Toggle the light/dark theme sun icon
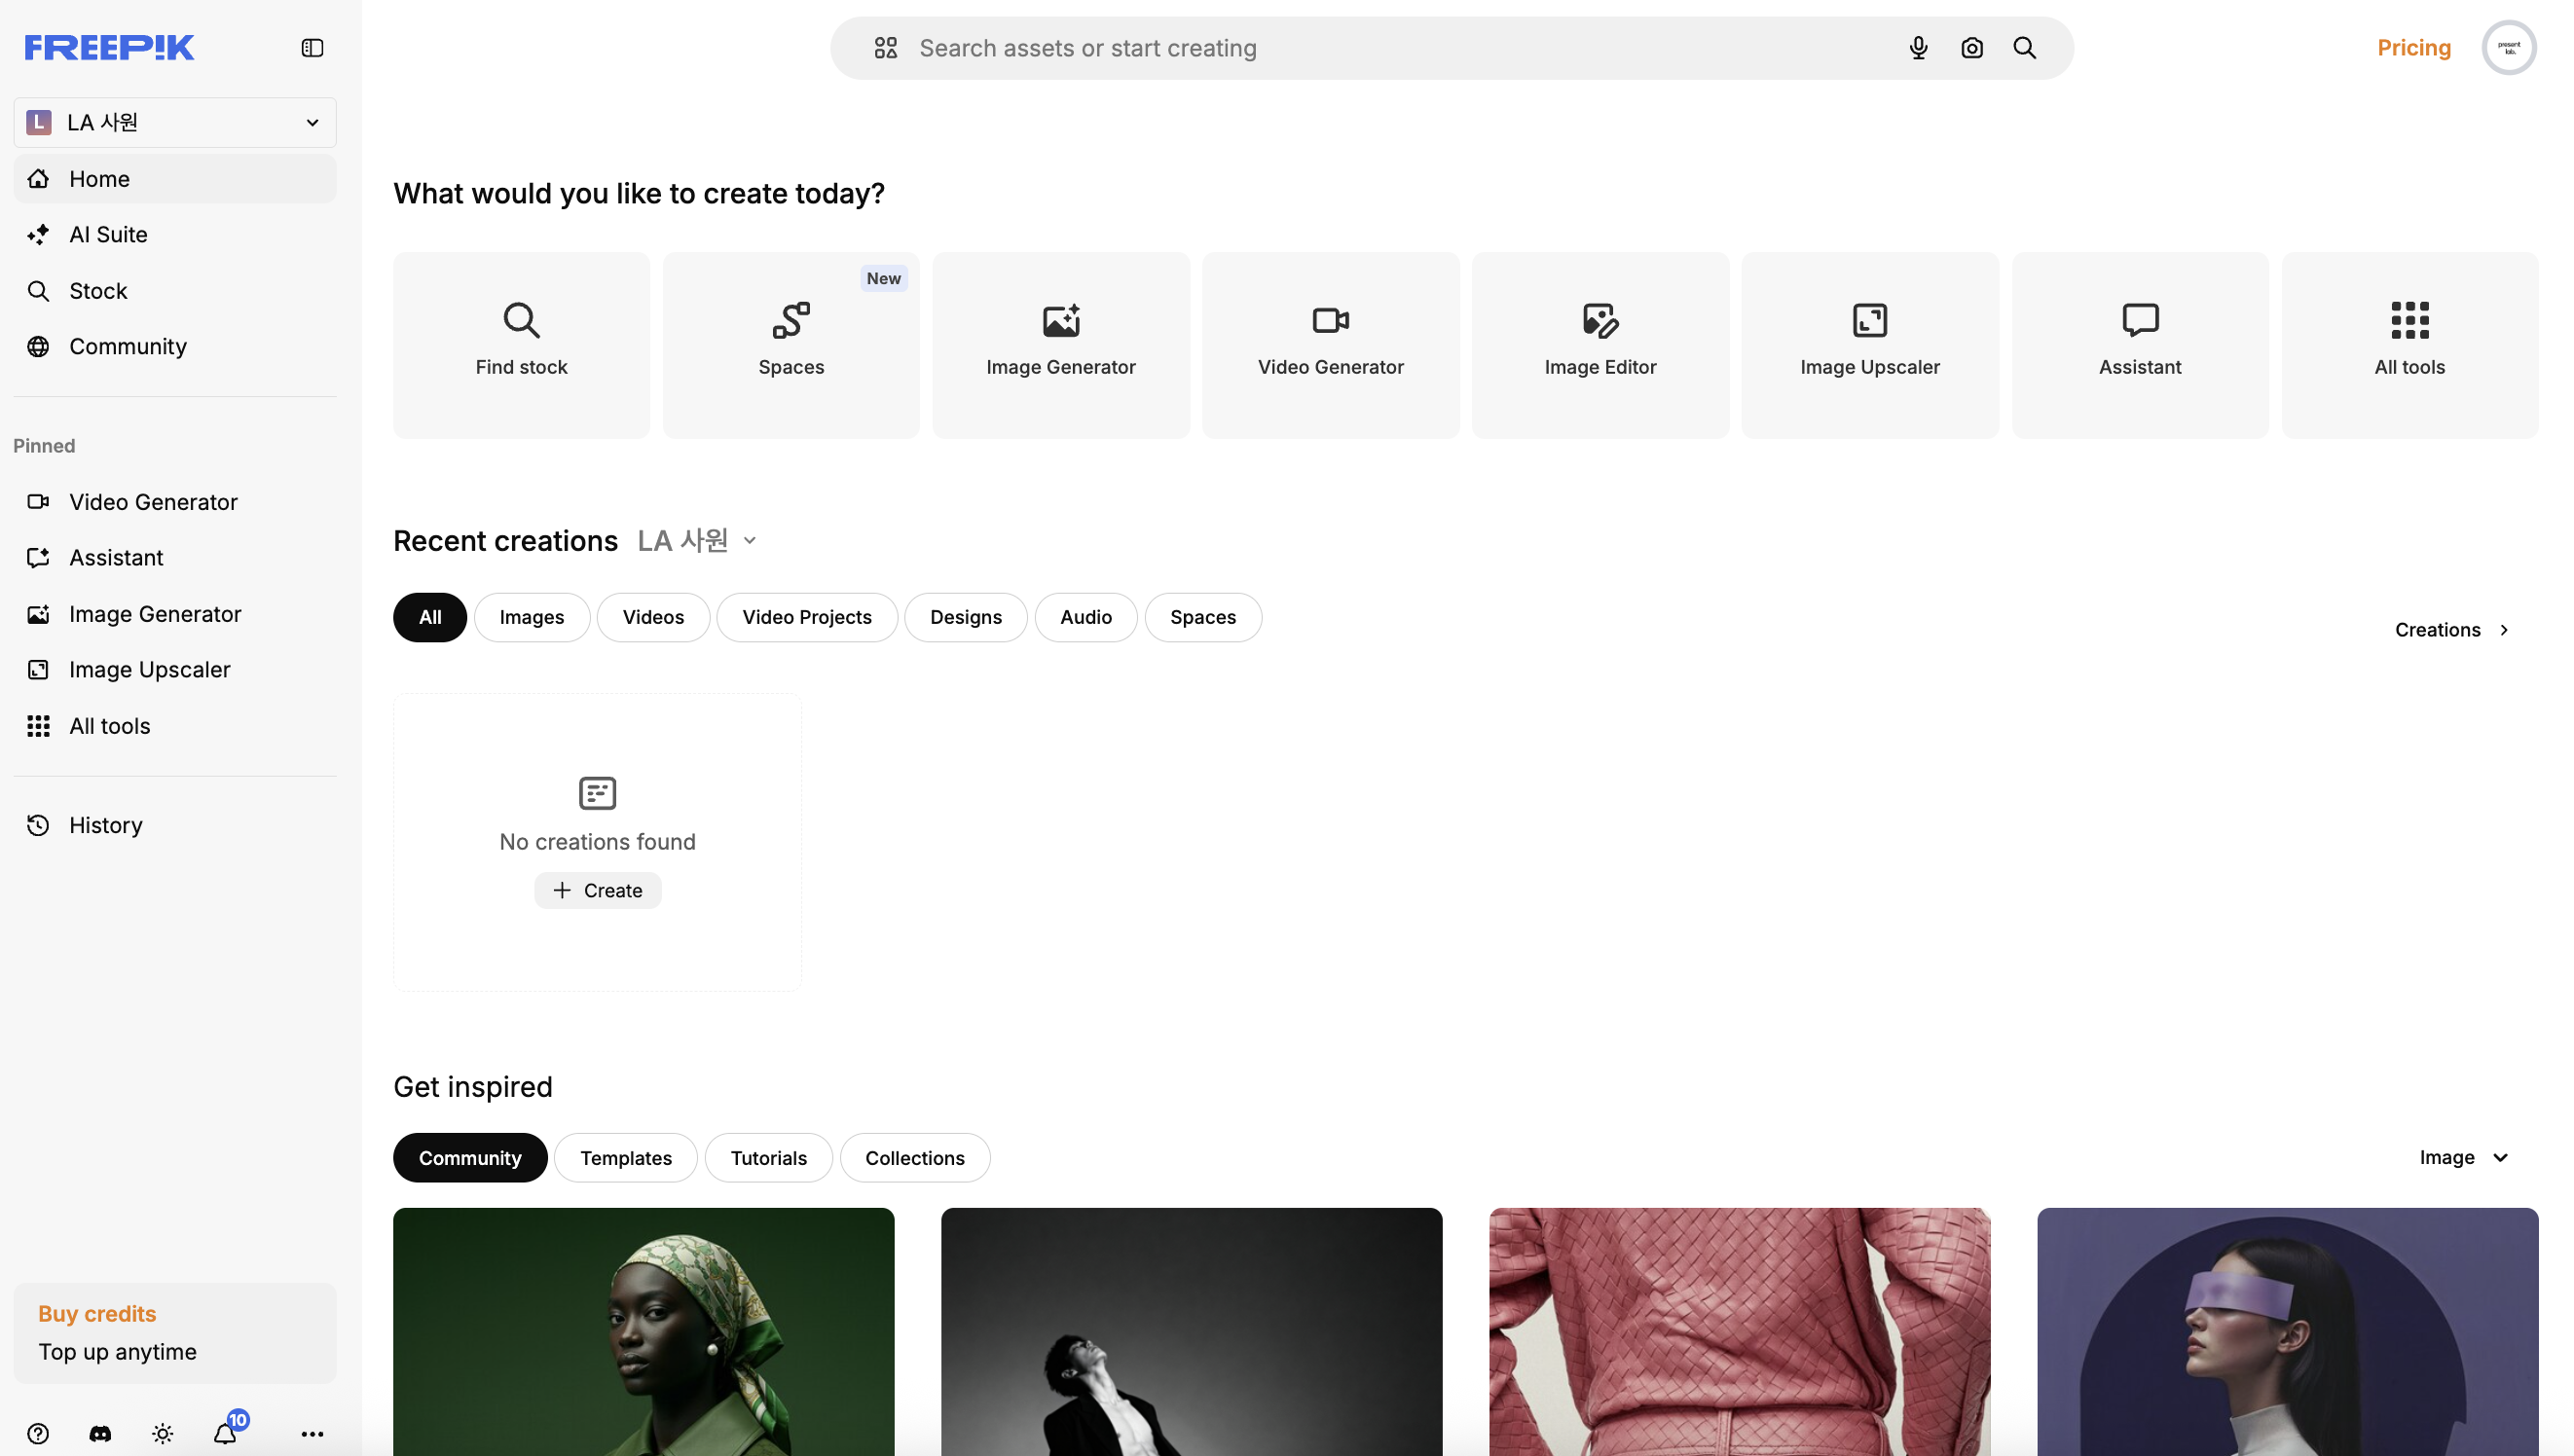 click(163, 1434)
